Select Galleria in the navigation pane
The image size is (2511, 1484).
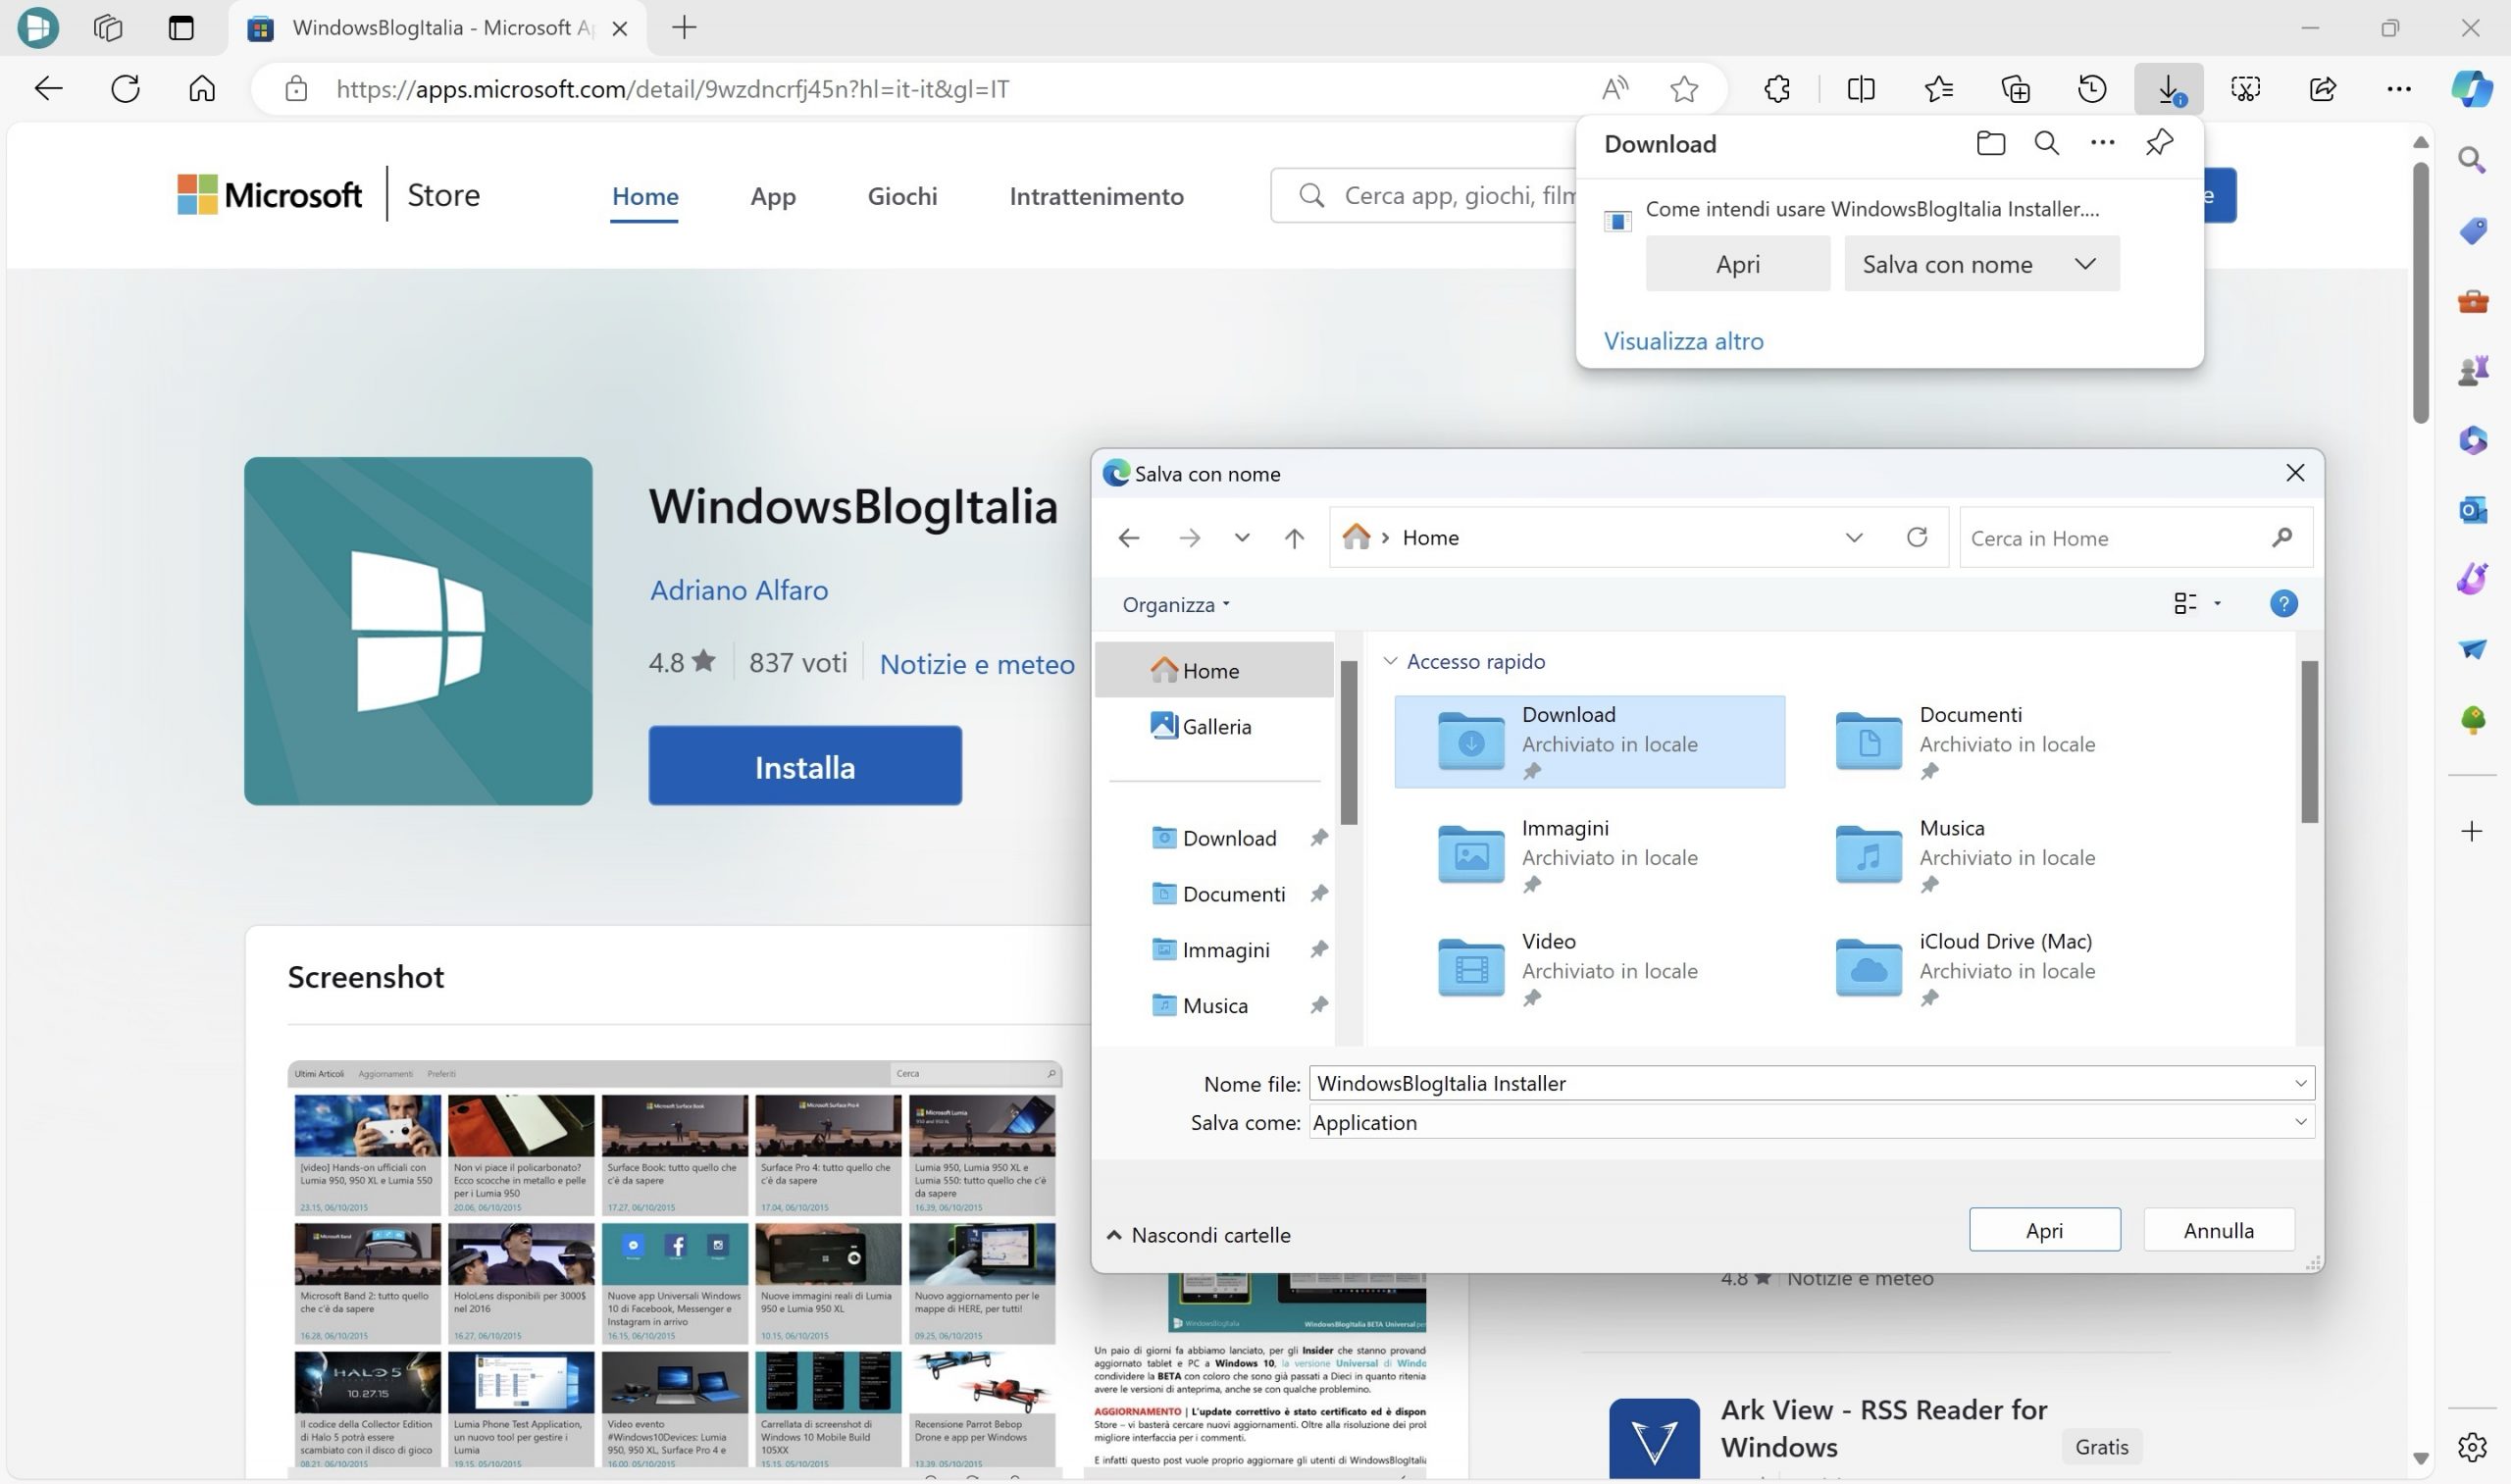[x=1214, y=726]
